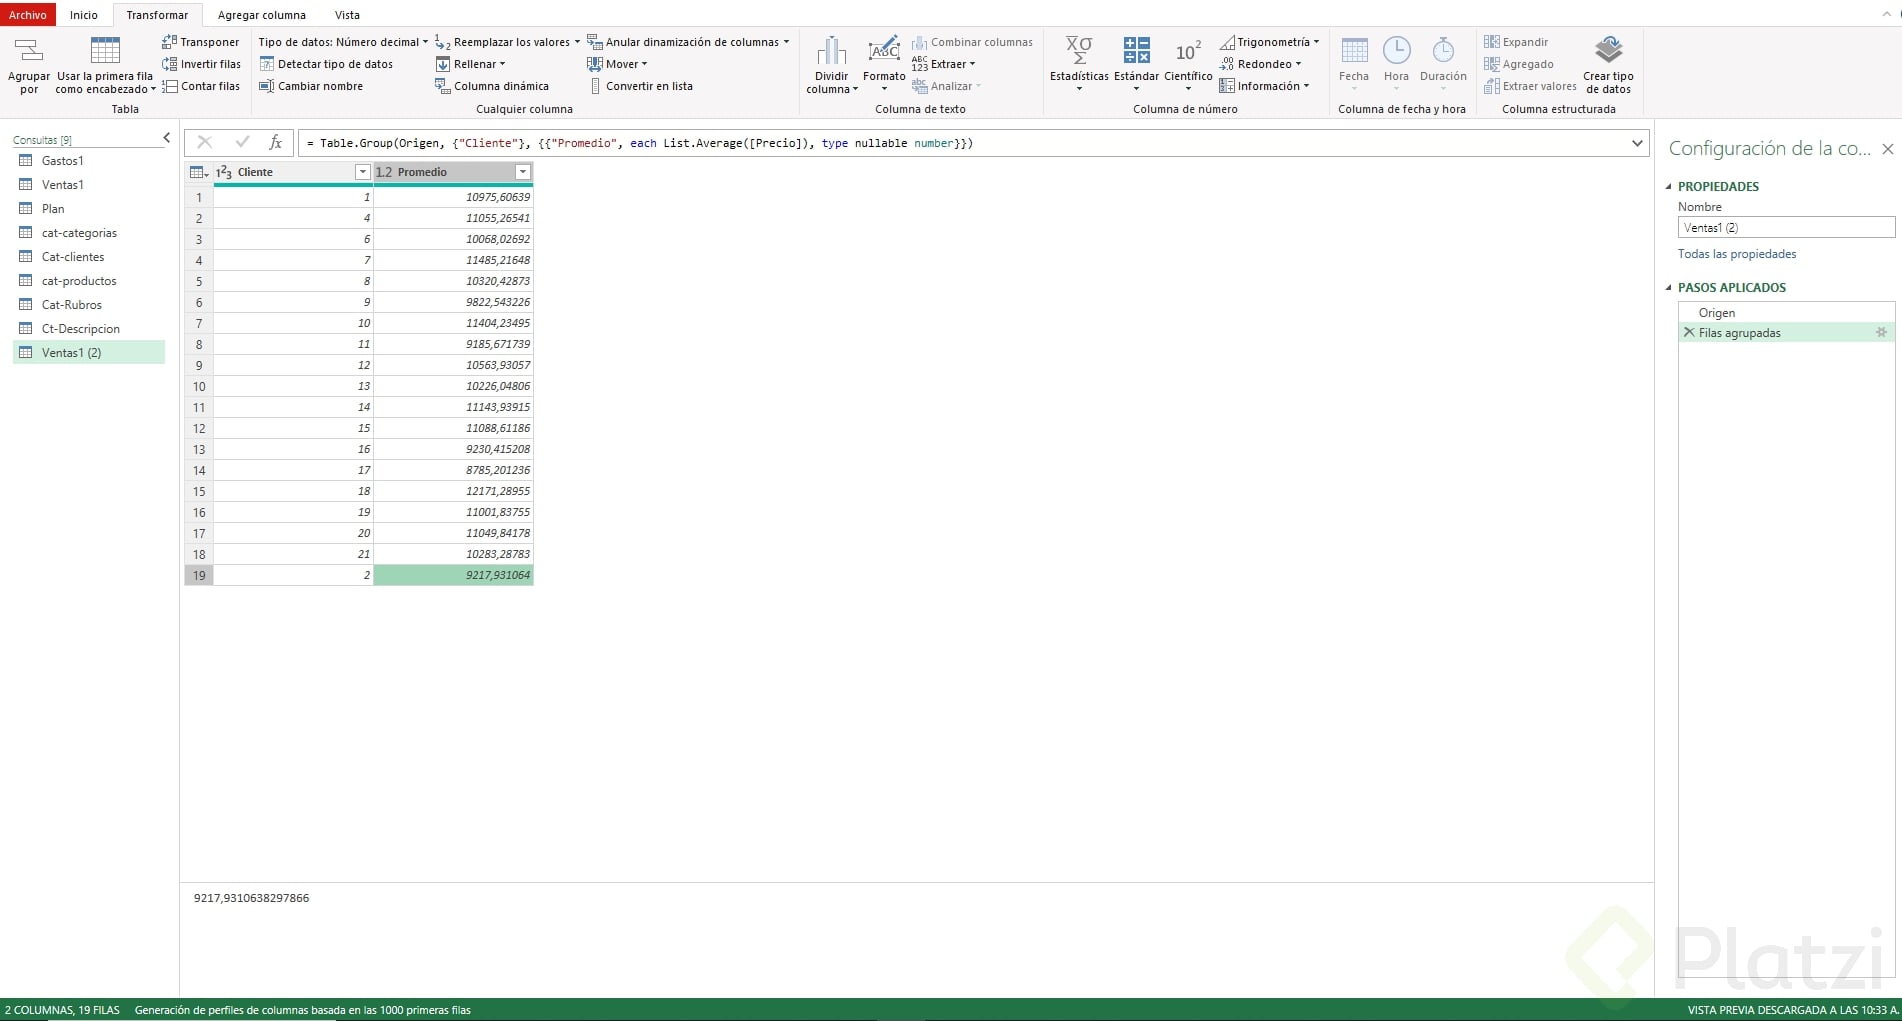Switch to the Transformar tab

click(x=157, y=15)
